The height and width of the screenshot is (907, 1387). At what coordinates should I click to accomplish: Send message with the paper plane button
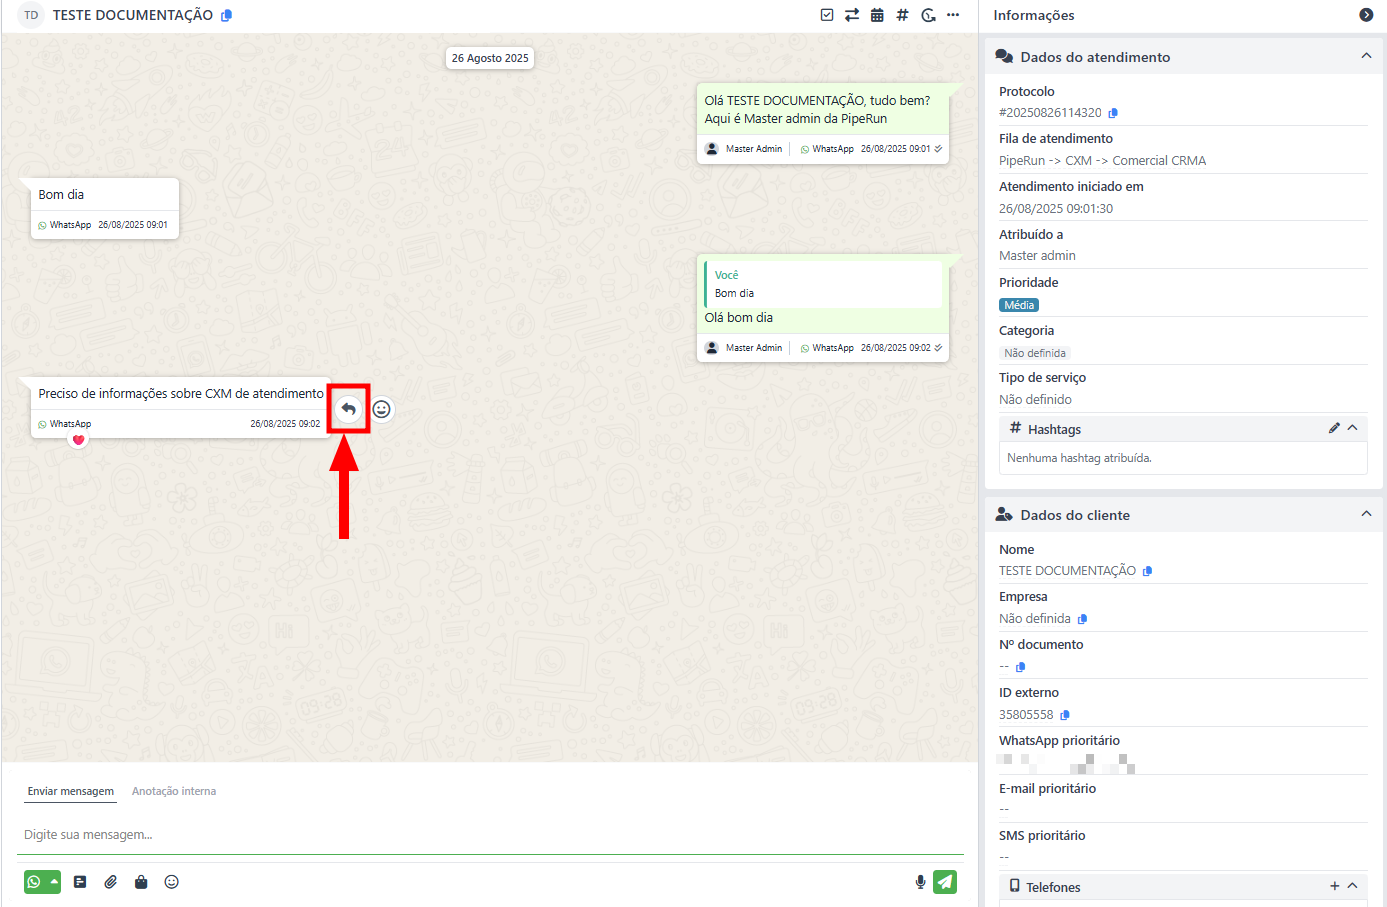coord(945,882)
